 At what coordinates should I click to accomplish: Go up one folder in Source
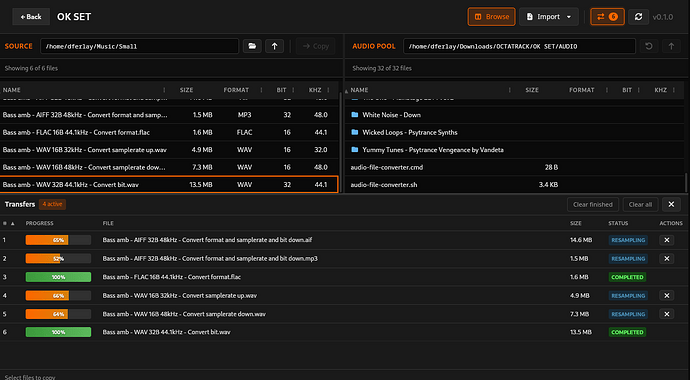(275, 46)
